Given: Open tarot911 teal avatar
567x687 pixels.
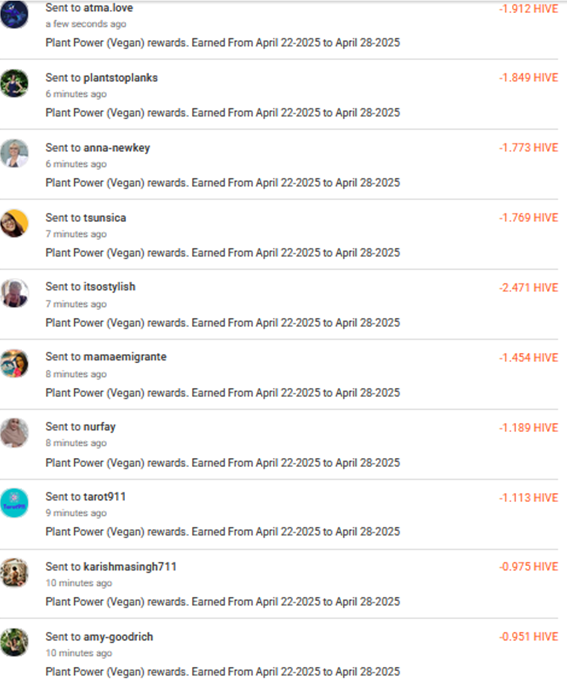Looking at the screenshot, I should tap(14, 503).
